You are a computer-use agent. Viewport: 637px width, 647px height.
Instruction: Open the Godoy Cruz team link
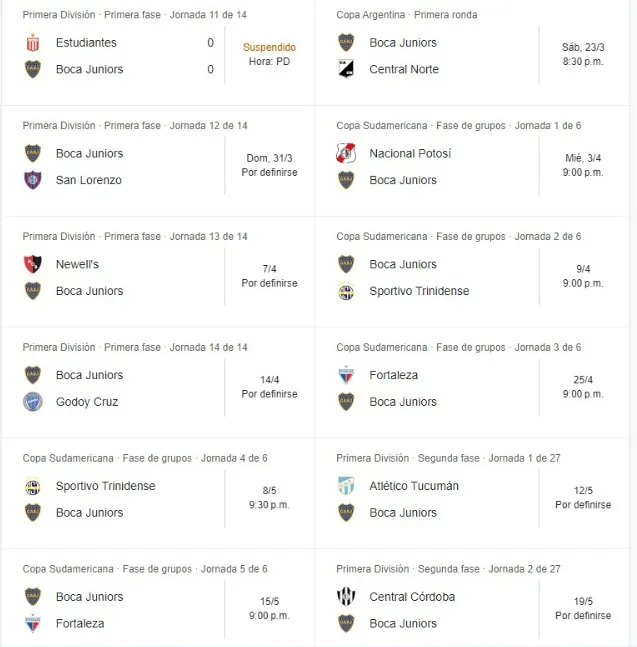tap(87, 402)
